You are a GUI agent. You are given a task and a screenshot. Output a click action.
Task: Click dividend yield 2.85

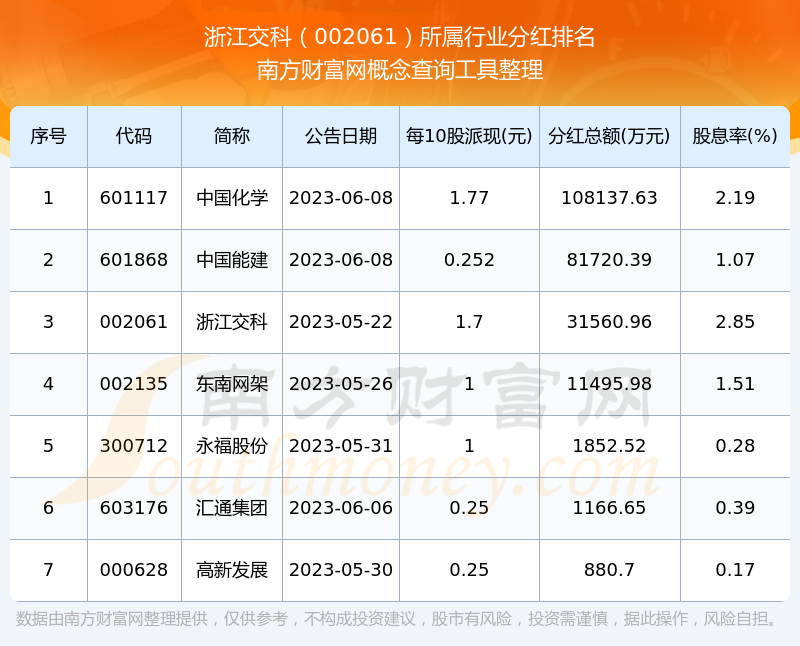click(735, 322)
